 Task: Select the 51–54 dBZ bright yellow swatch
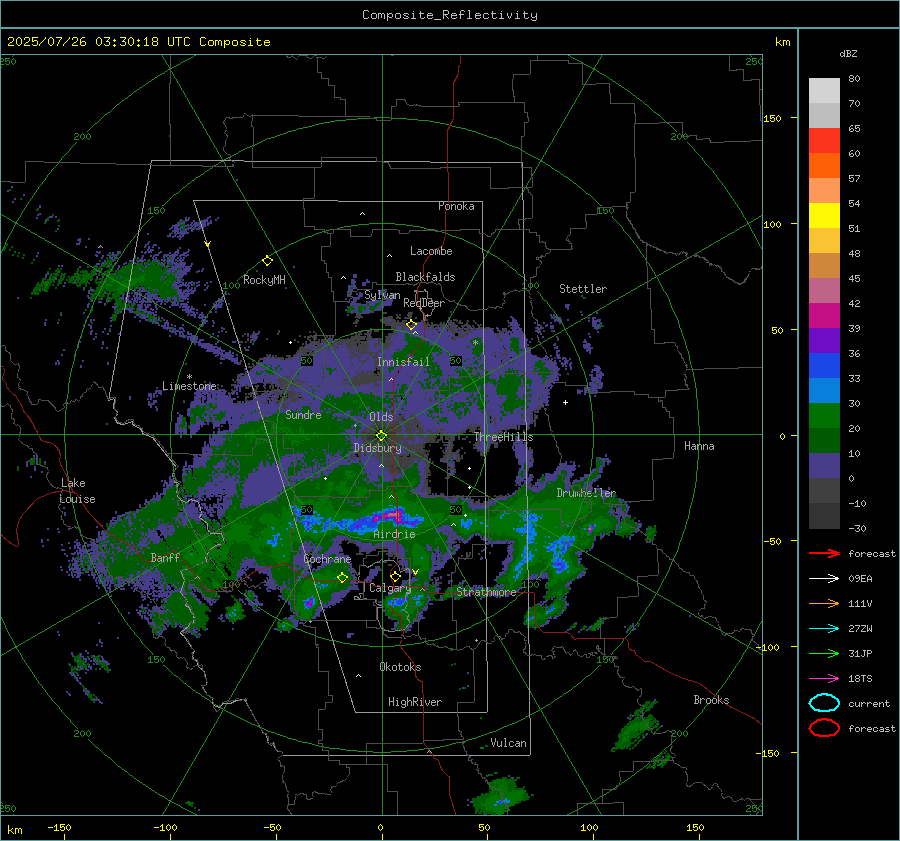(824, 216)
